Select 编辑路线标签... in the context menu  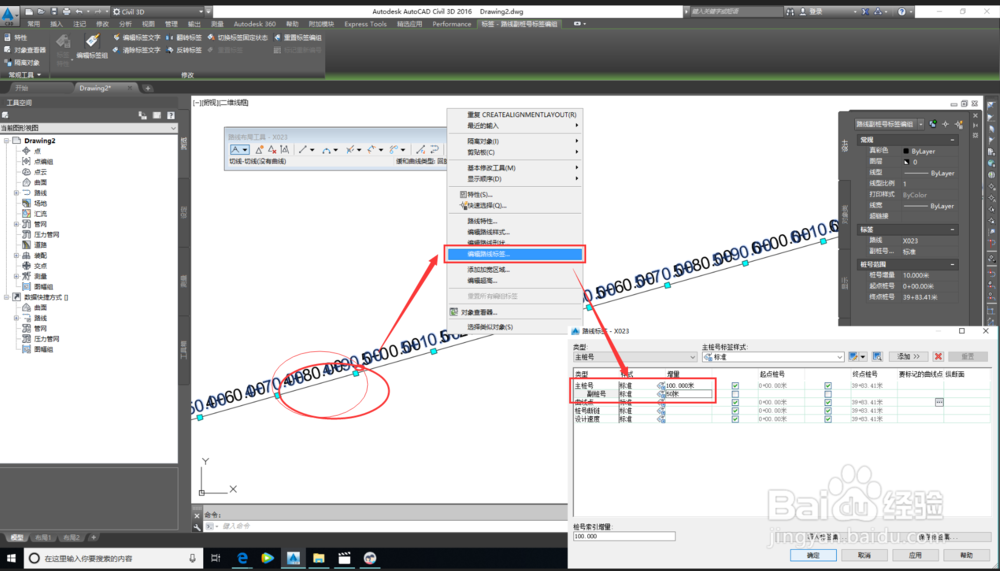click(x=514, y=254)
